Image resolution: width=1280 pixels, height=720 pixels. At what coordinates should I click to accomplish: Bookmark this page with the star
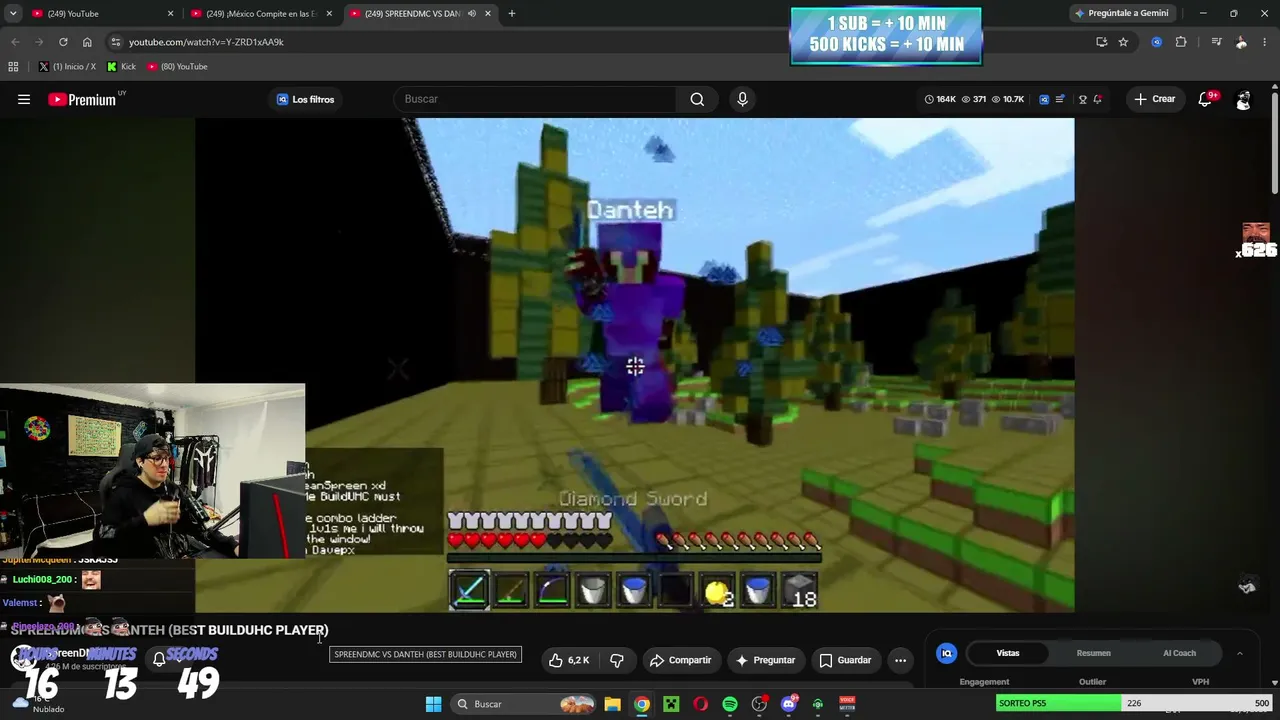click(1123, 42)
